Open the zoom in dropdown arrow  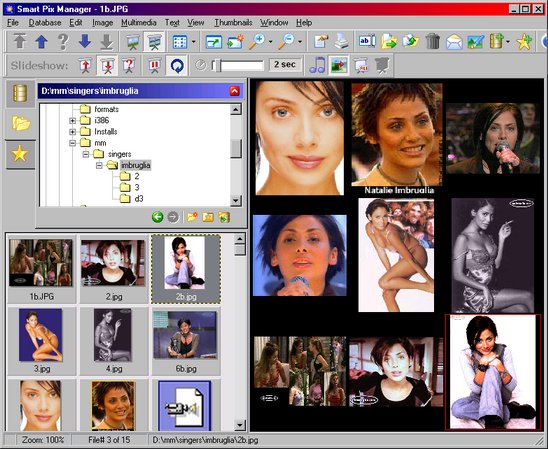(271, 42)
